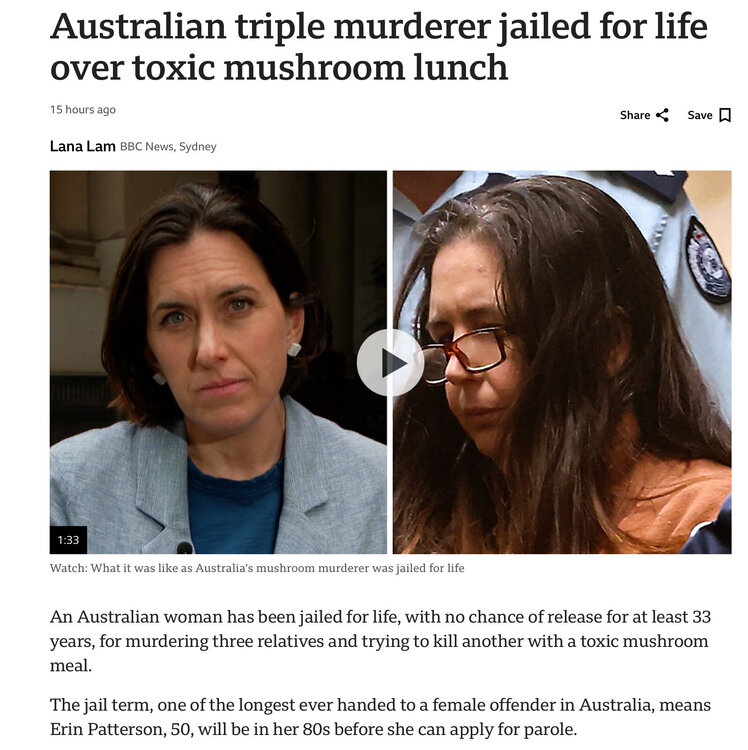Click the tortoiseshell glasses in the photo
The width and height of the screenshot is (748, 750).
click(464, 353)
